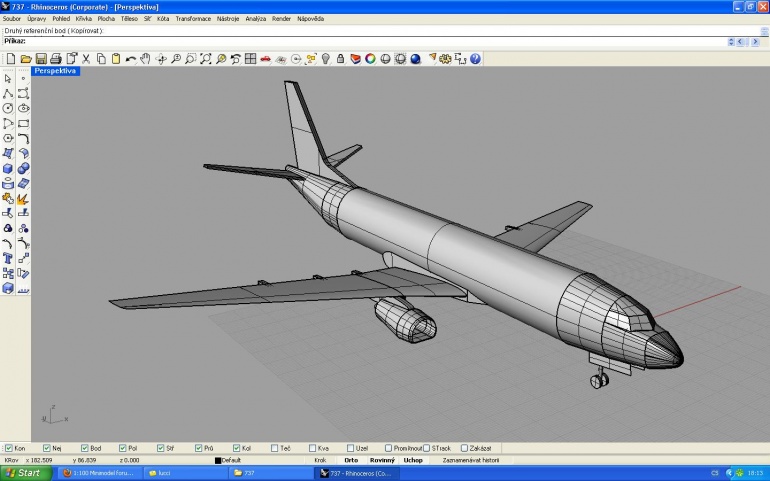
Task: Toggle Krok in the status bar
Action: coord(320,460)
